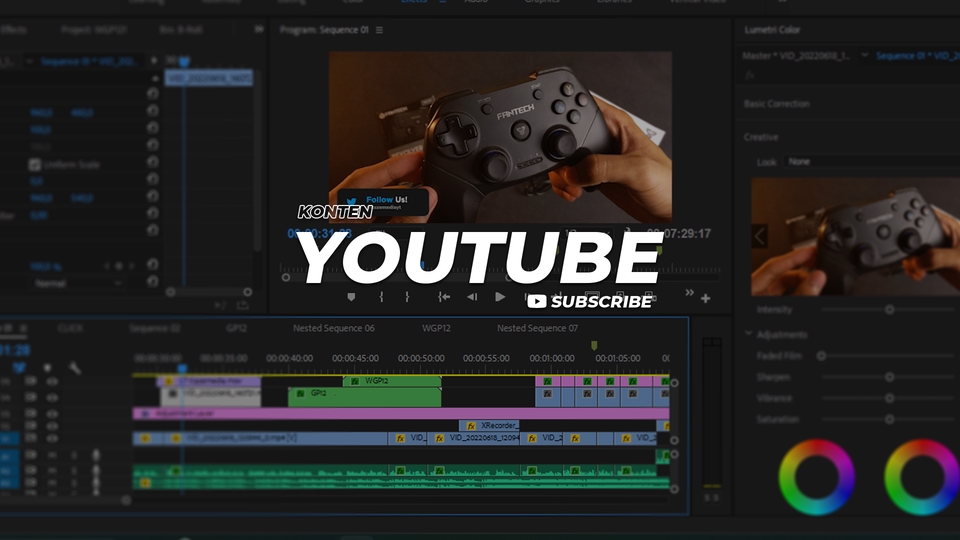Viewport: 960px width, 540px height.
Task: Solo the first audio track
Action: click(73, 455)
